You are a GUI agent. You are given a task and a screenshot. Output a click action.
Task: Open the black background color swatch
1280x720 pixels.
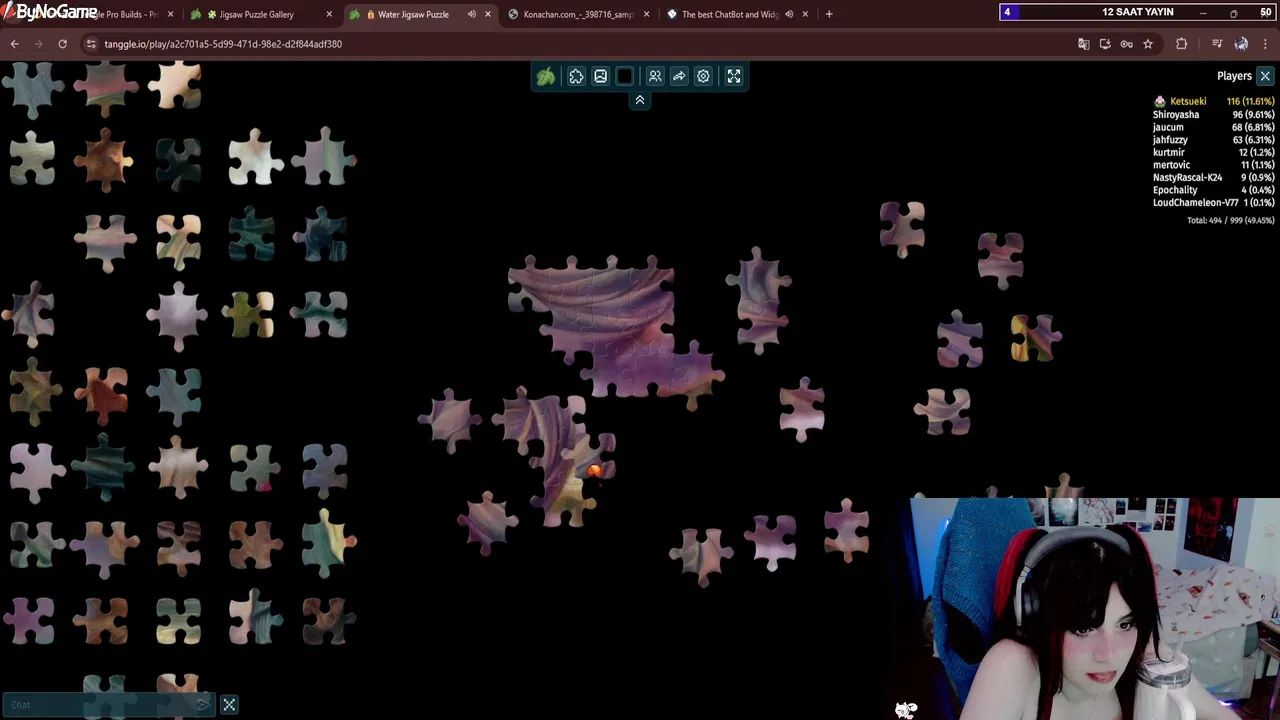coord(625,76)
